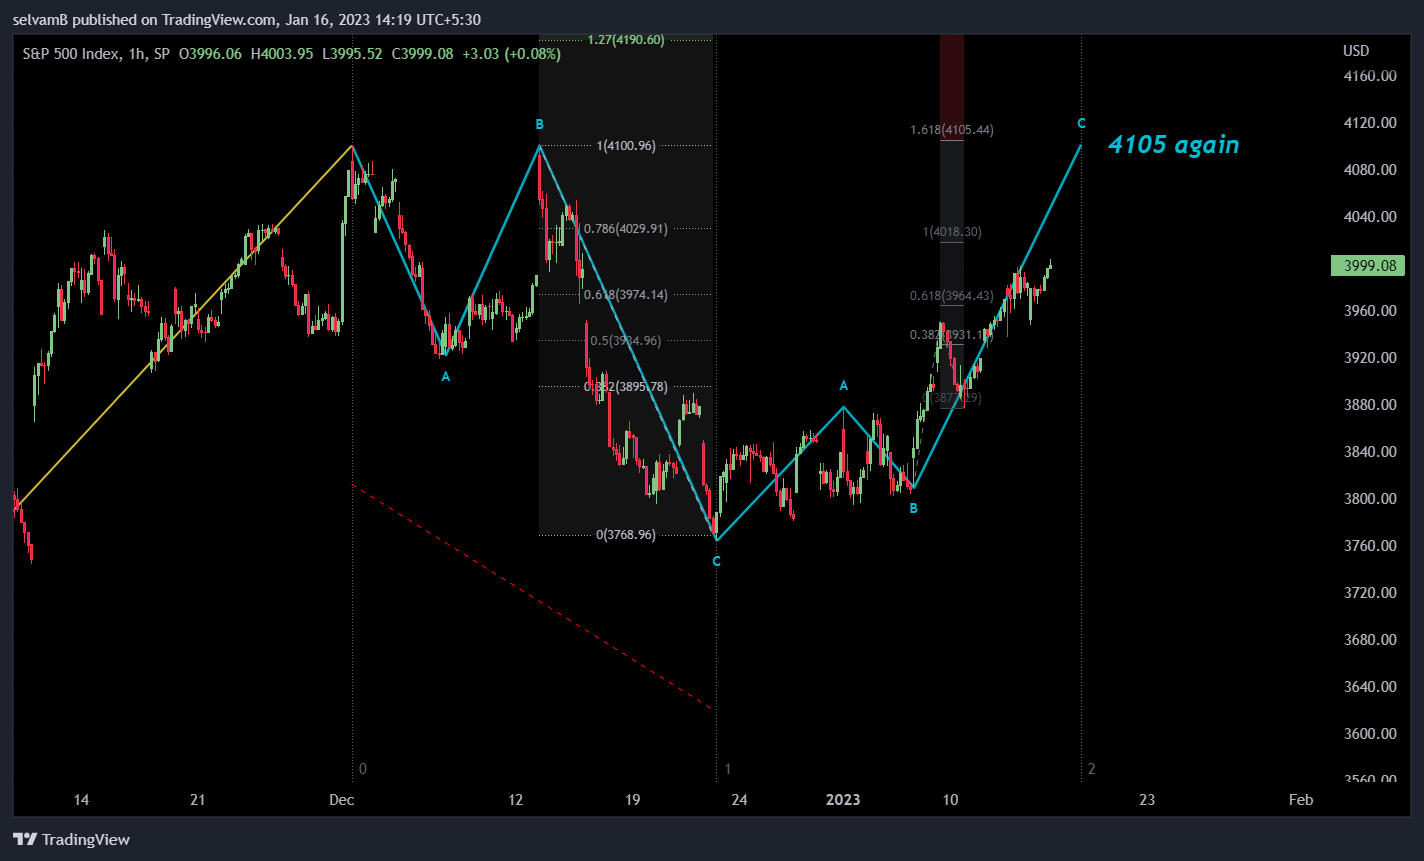Screen dimensions: 1424x861
Task: Select the projected wave C label near 4120
Action: 1081,123
